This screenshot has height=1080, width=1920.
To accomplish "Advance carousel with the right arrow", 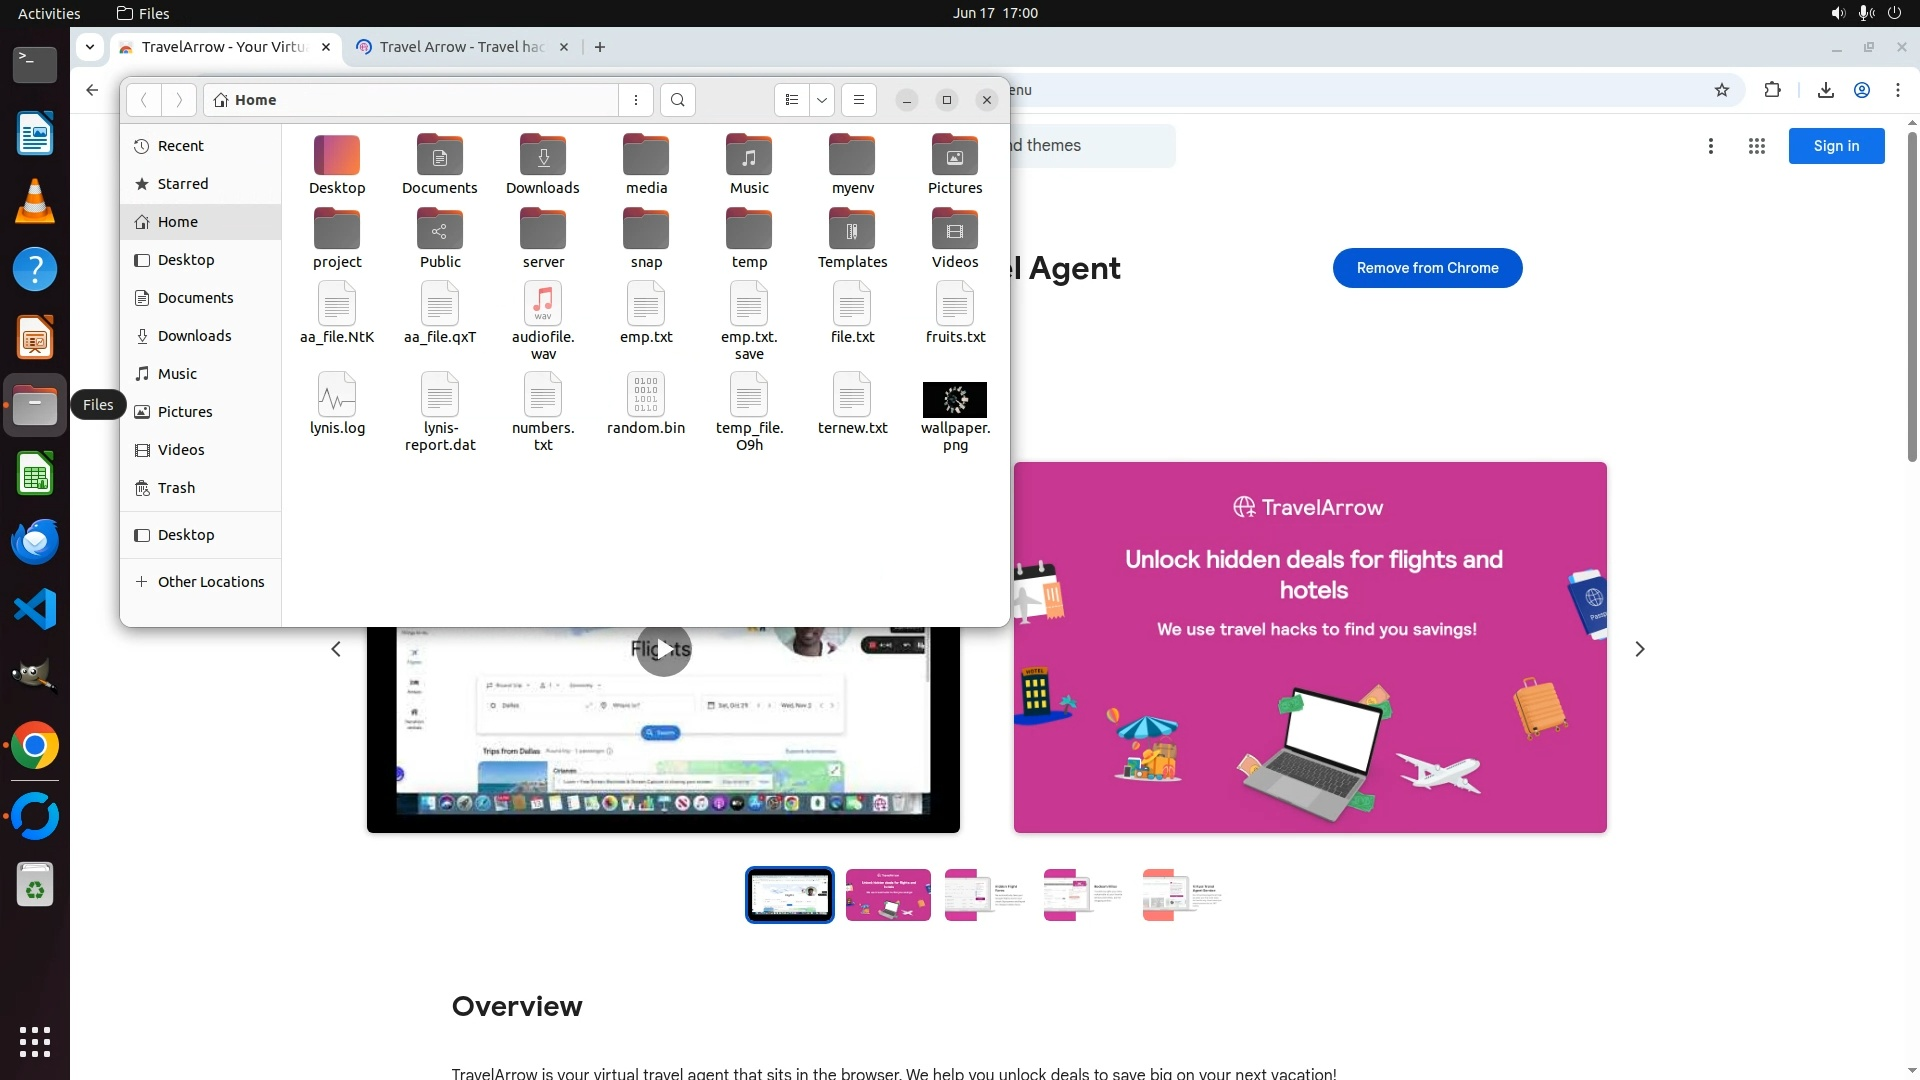I will [x=1639, y=650].
